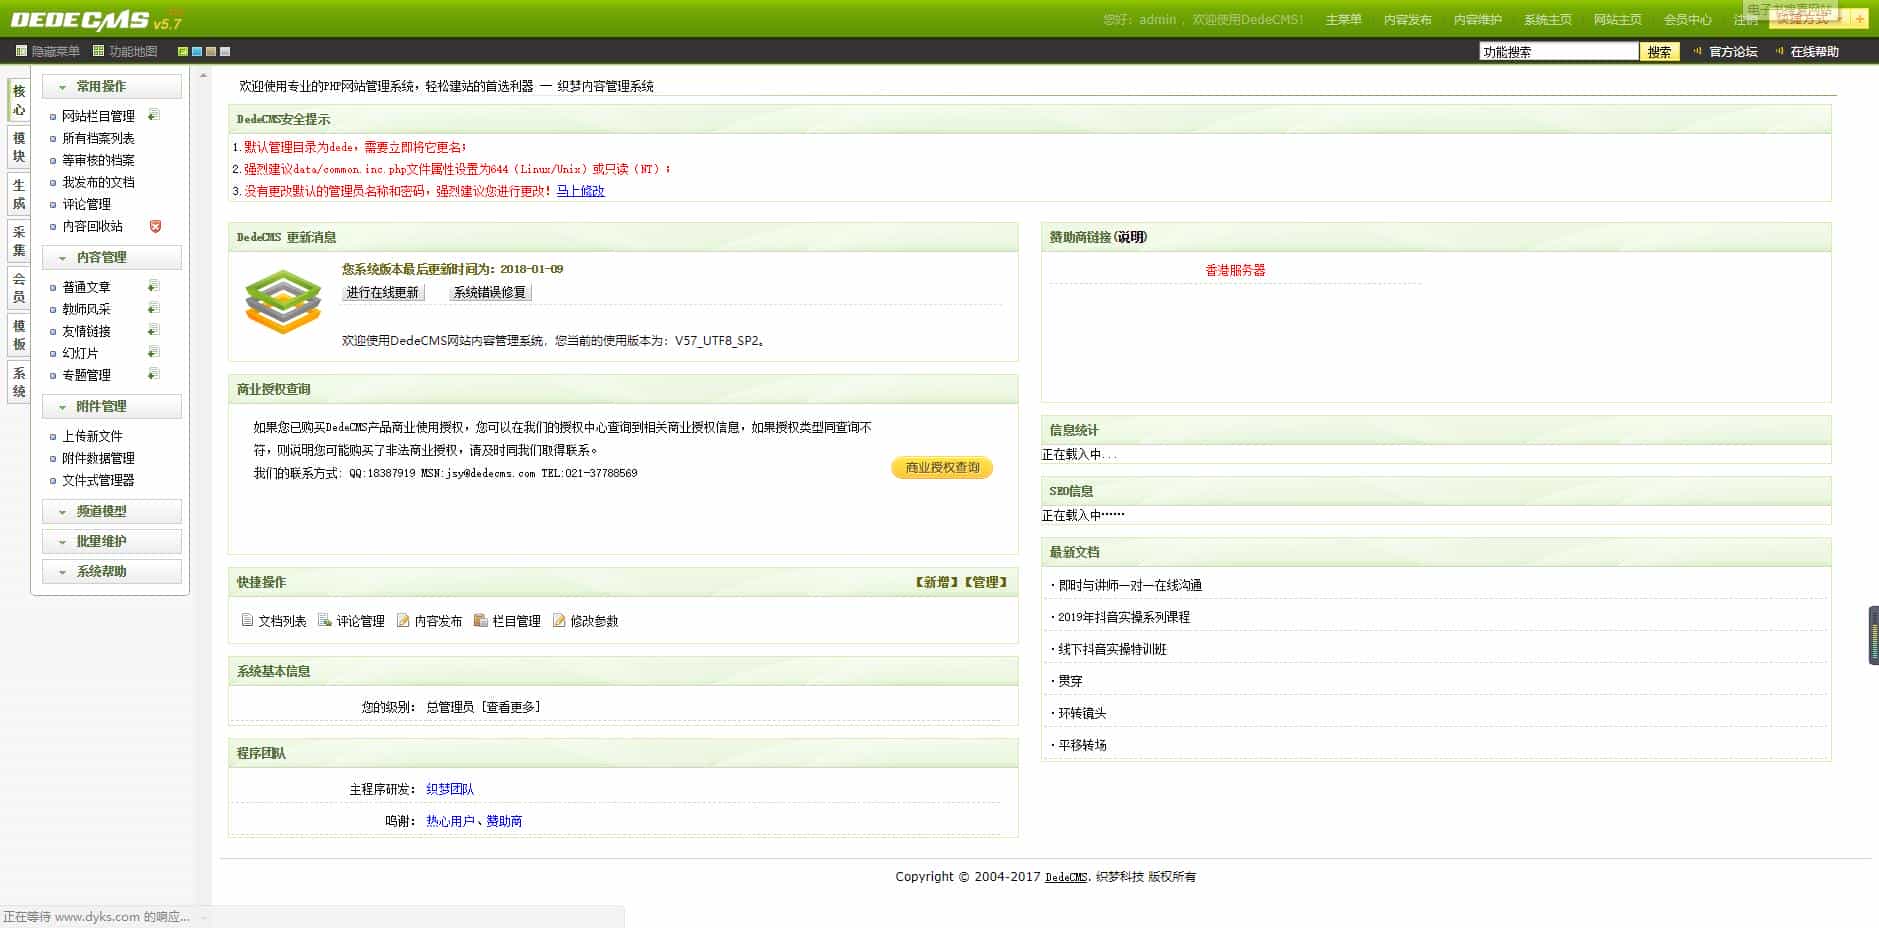点击马上修改链接更改管理员密码

pos(579,191)
